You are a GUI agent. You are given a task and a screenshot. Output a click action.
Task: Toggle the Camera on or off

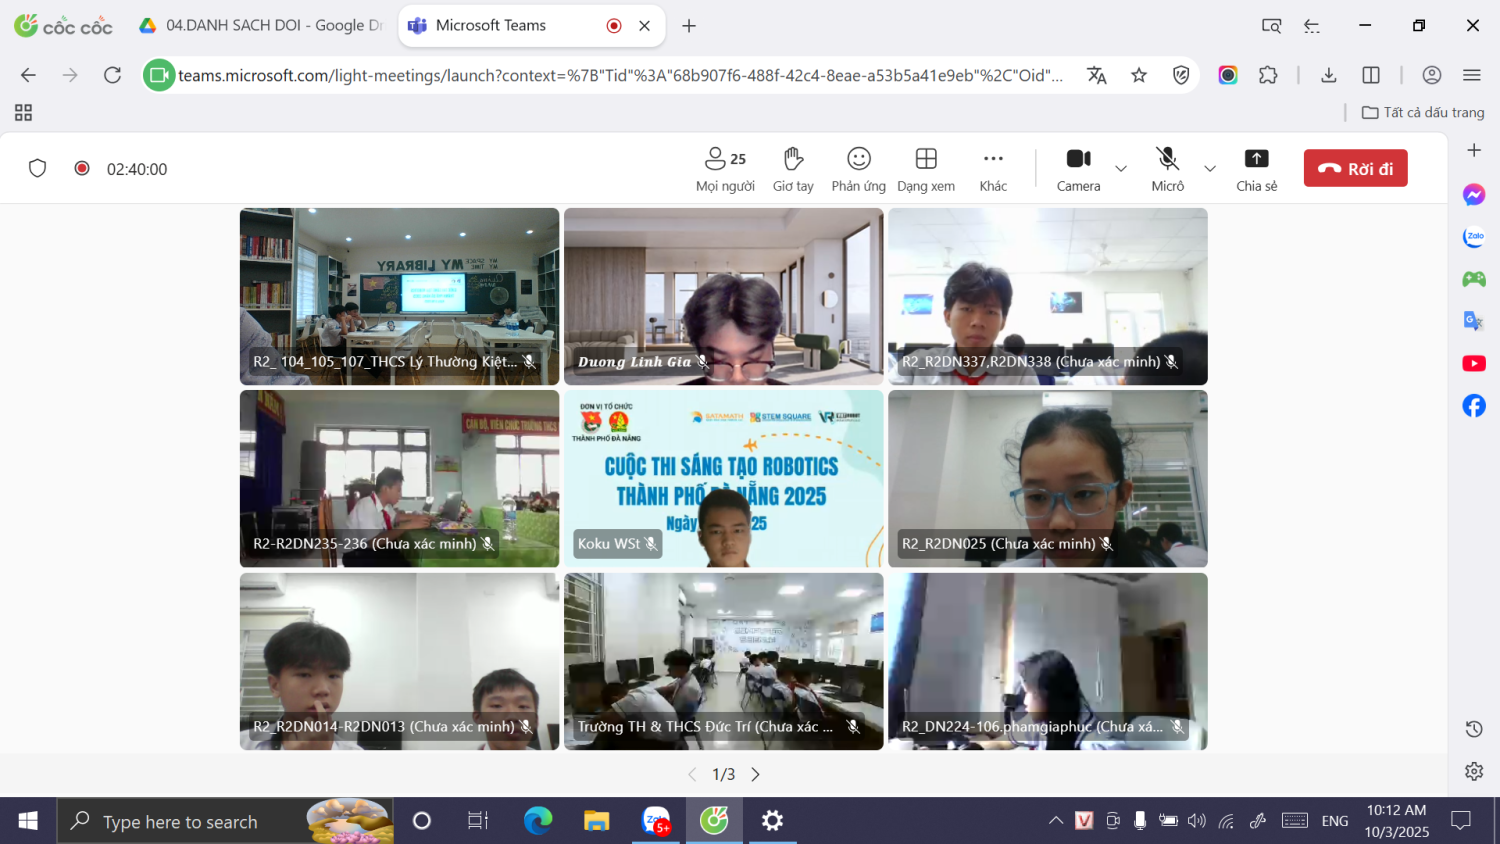point(1078,169)
